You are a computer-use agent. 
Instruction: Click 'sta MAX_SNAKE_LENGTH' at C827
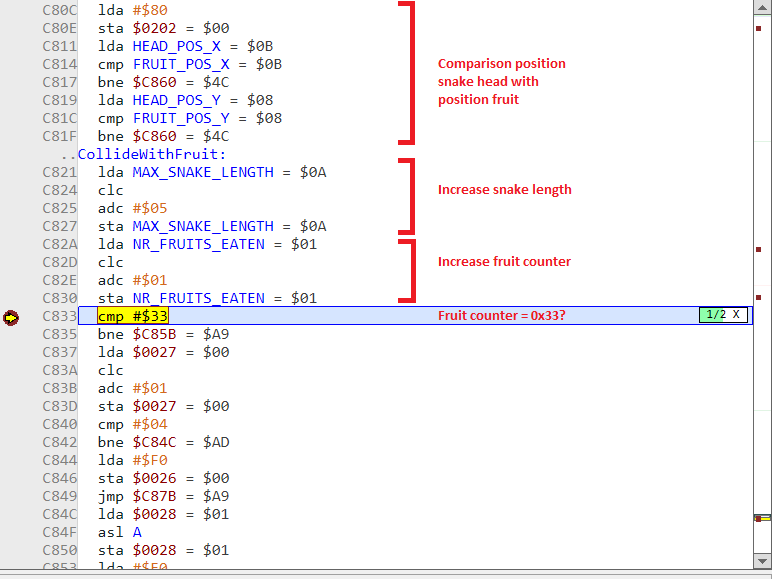tap(212, 226)
